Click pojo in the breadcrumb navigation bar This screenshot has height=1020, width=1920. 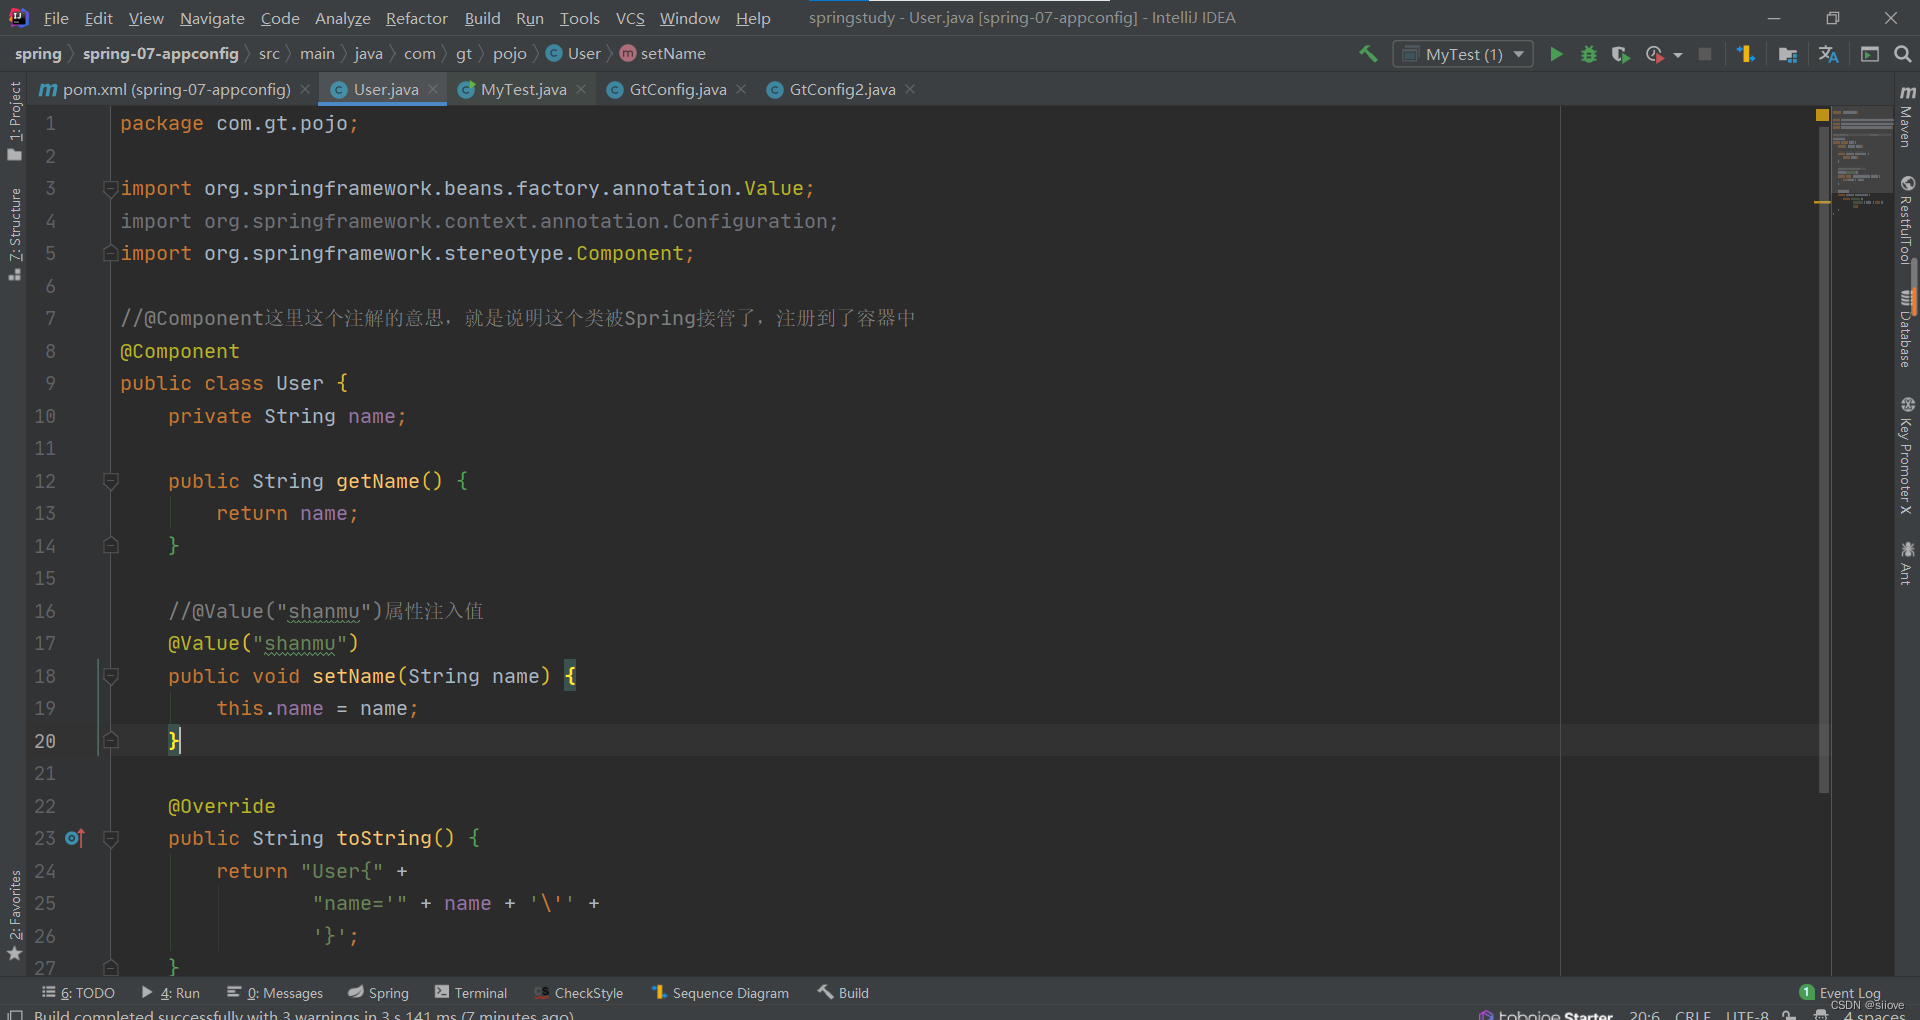click(510, 53)
